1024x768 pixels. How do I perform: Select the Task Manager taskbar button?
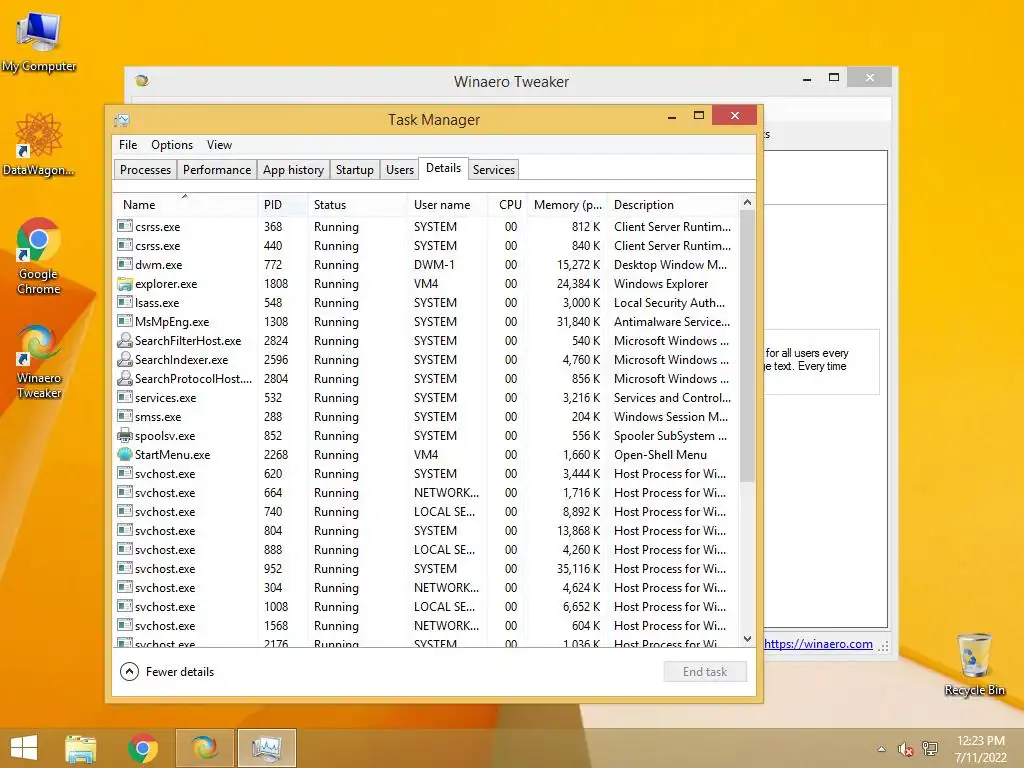point(266,748)
